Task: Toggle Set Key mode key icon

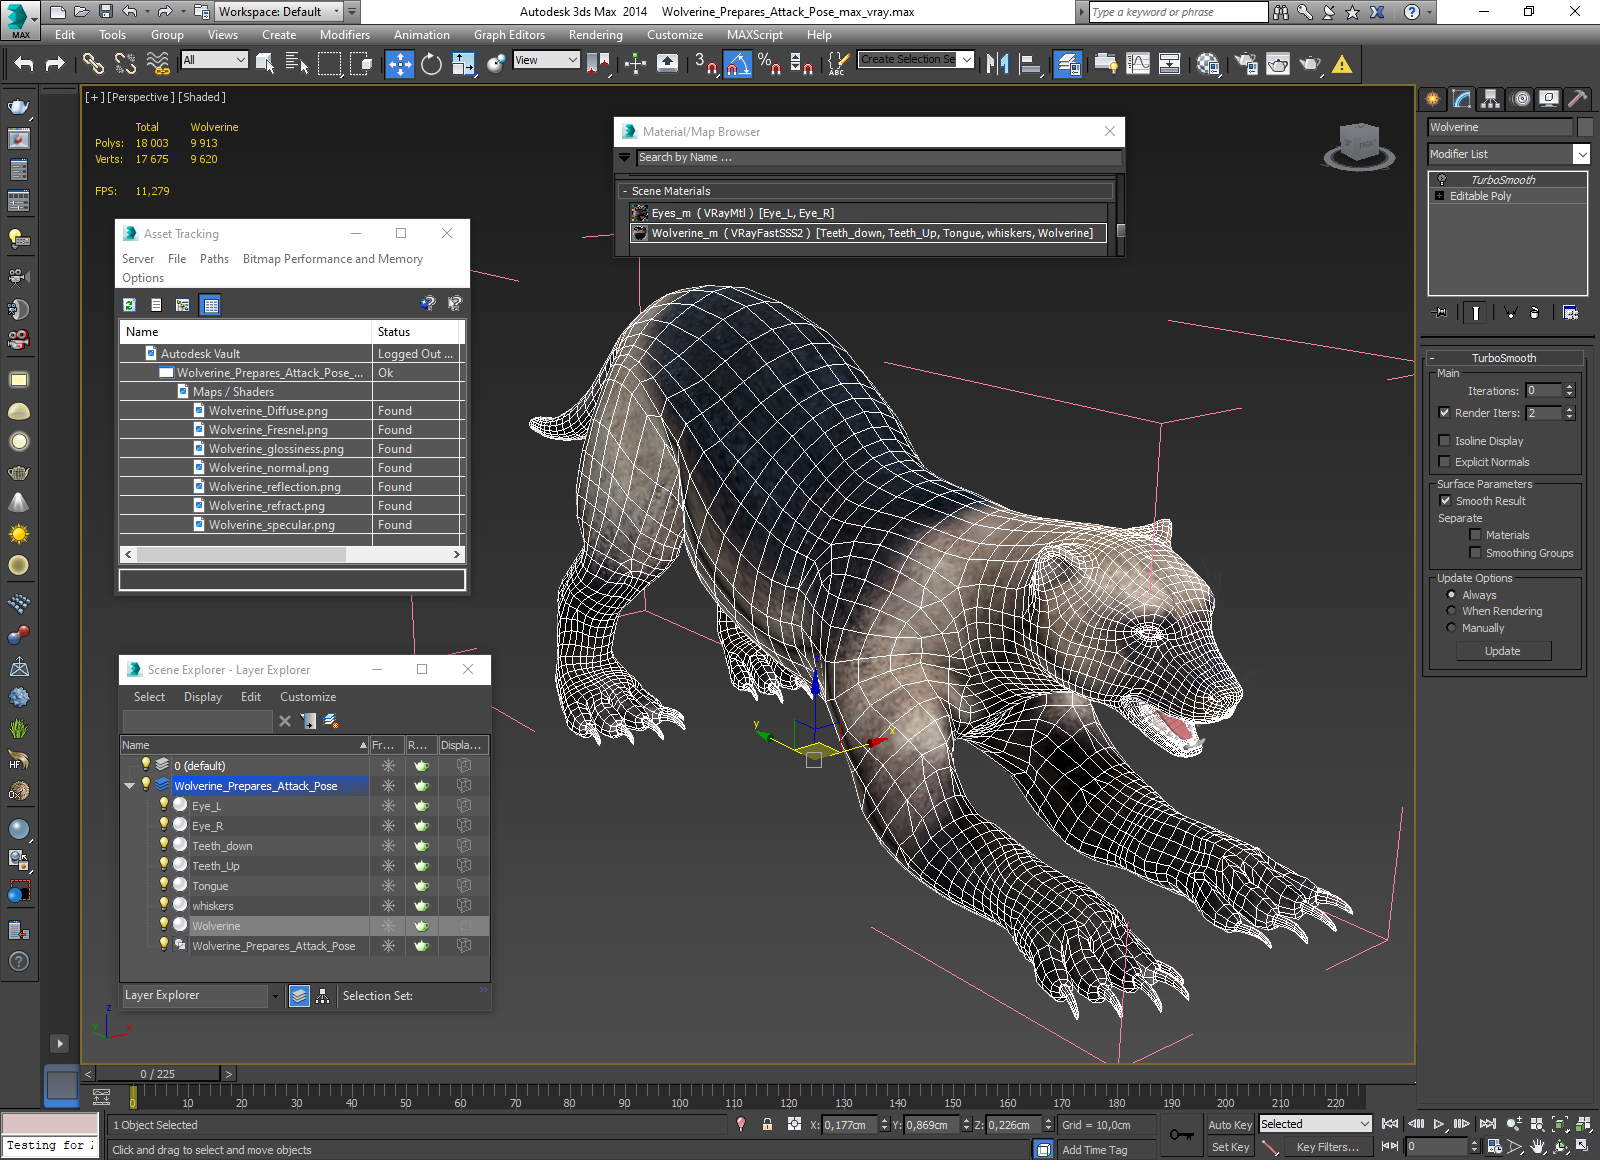Action: coord(1181,1135)
